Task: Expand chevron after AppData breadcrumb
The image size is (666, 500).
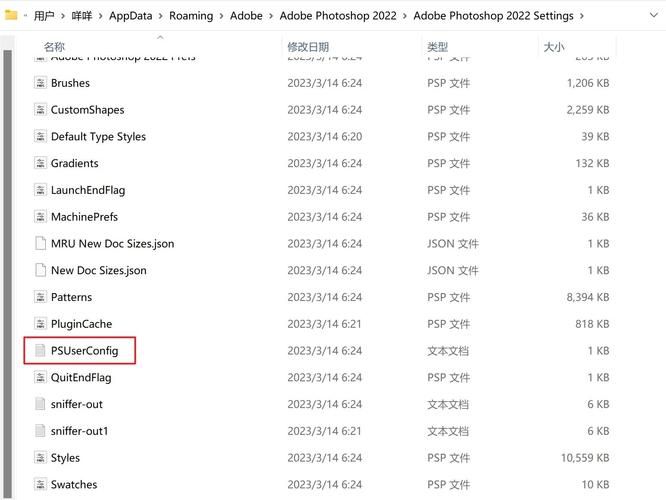Action: coord(161,16)
